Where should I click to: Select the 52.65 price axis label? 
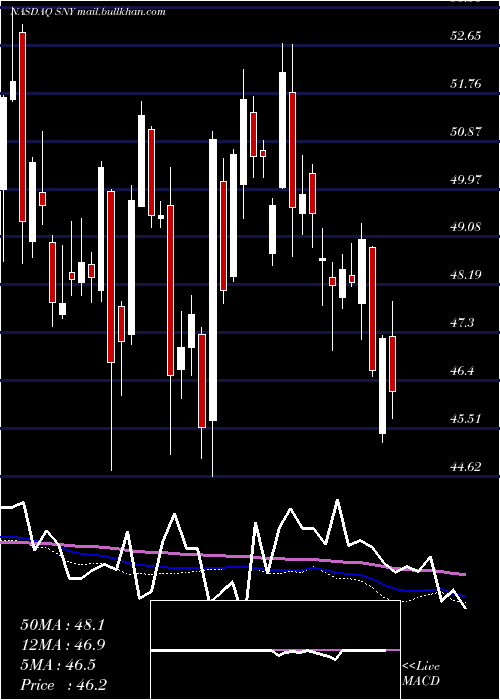point(466,36)
